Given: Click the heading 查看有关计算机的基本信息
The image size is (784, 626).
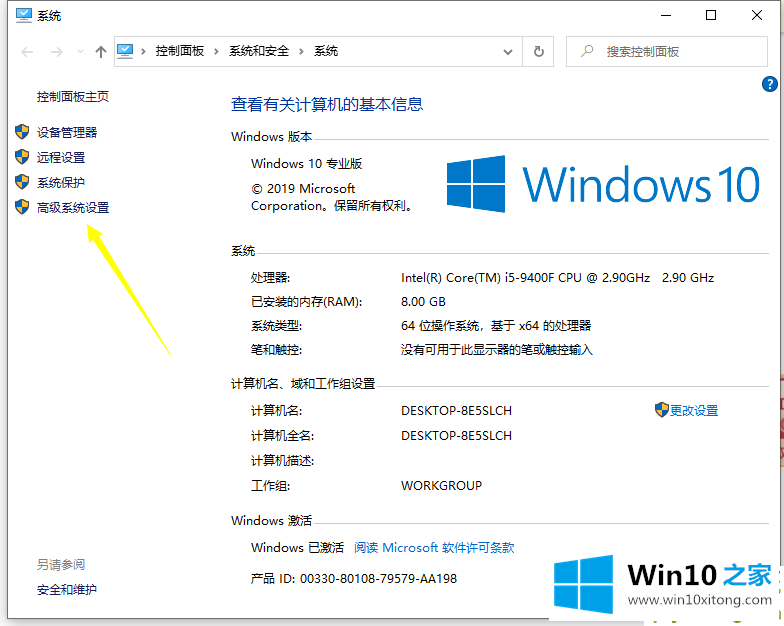Looking at the screenshot, I should click(327, 104).
